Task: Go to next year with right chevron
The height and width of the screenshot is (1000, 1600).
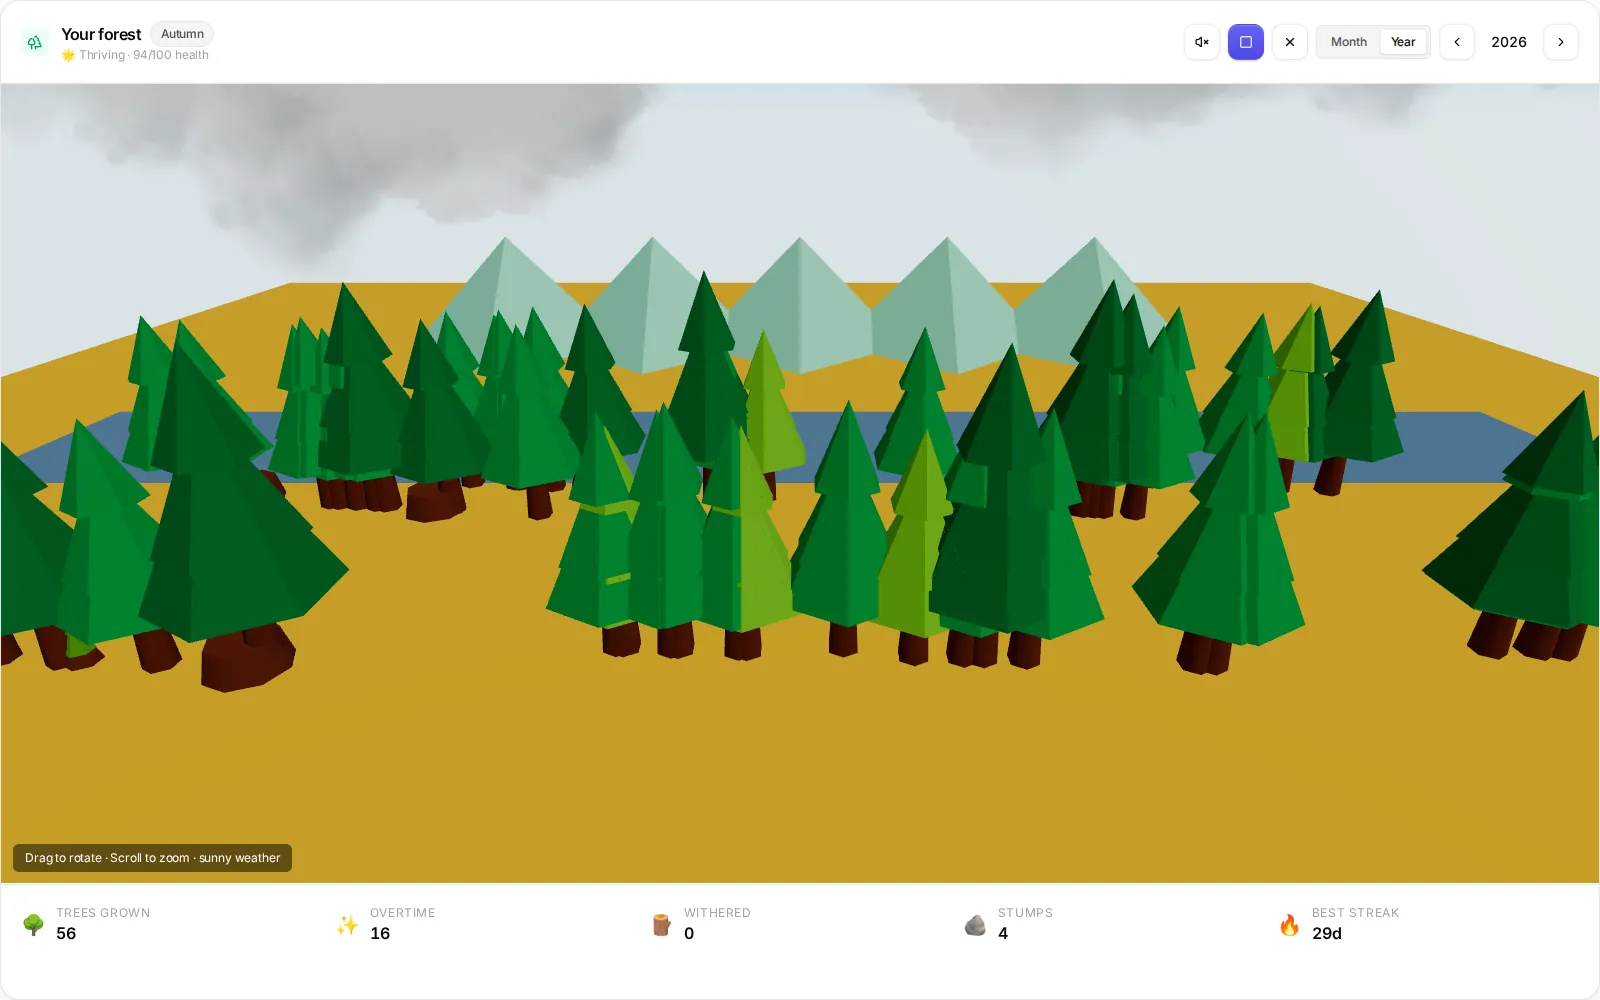Action: 1561,42
